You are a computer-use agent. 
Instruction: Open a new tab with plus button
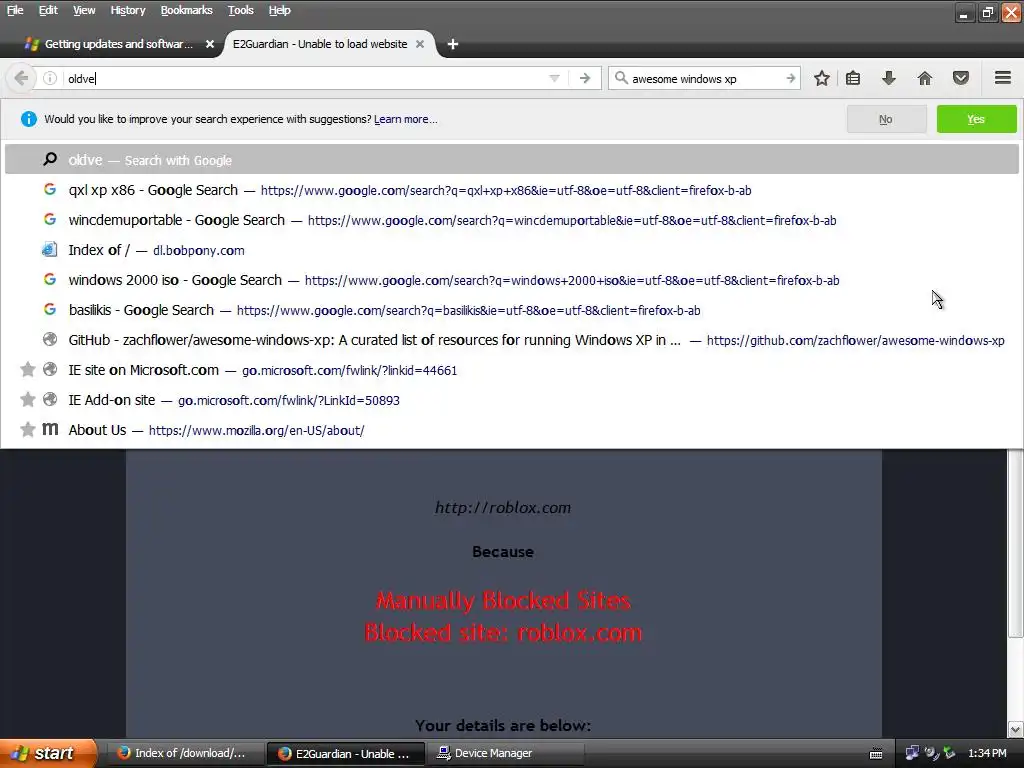coord(453,44)
